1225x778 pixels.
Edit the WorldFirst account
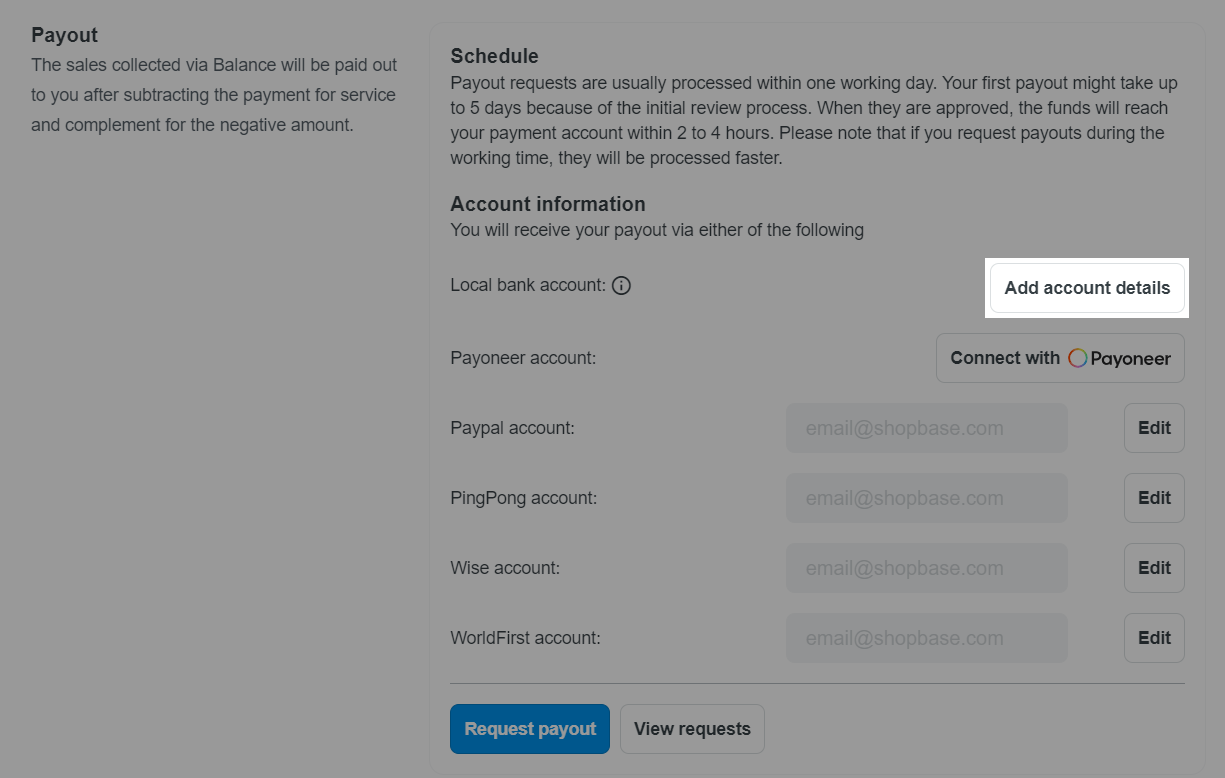[x=1154, y=638]
